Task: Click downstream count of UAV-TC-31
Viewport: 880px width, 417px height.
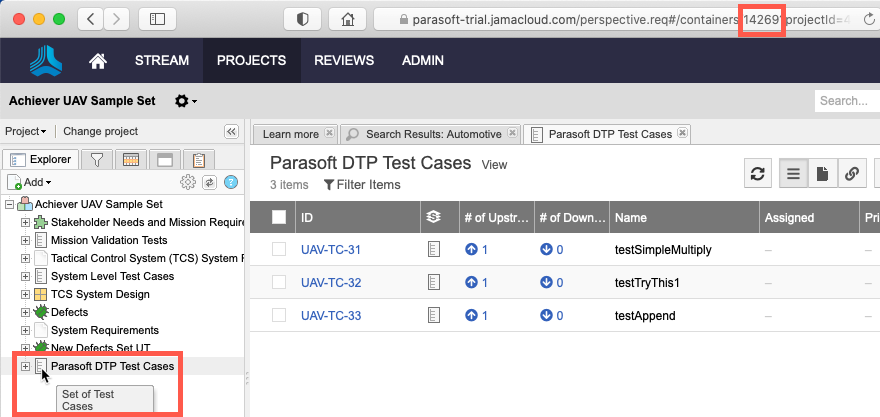Action: click(551, 249)
